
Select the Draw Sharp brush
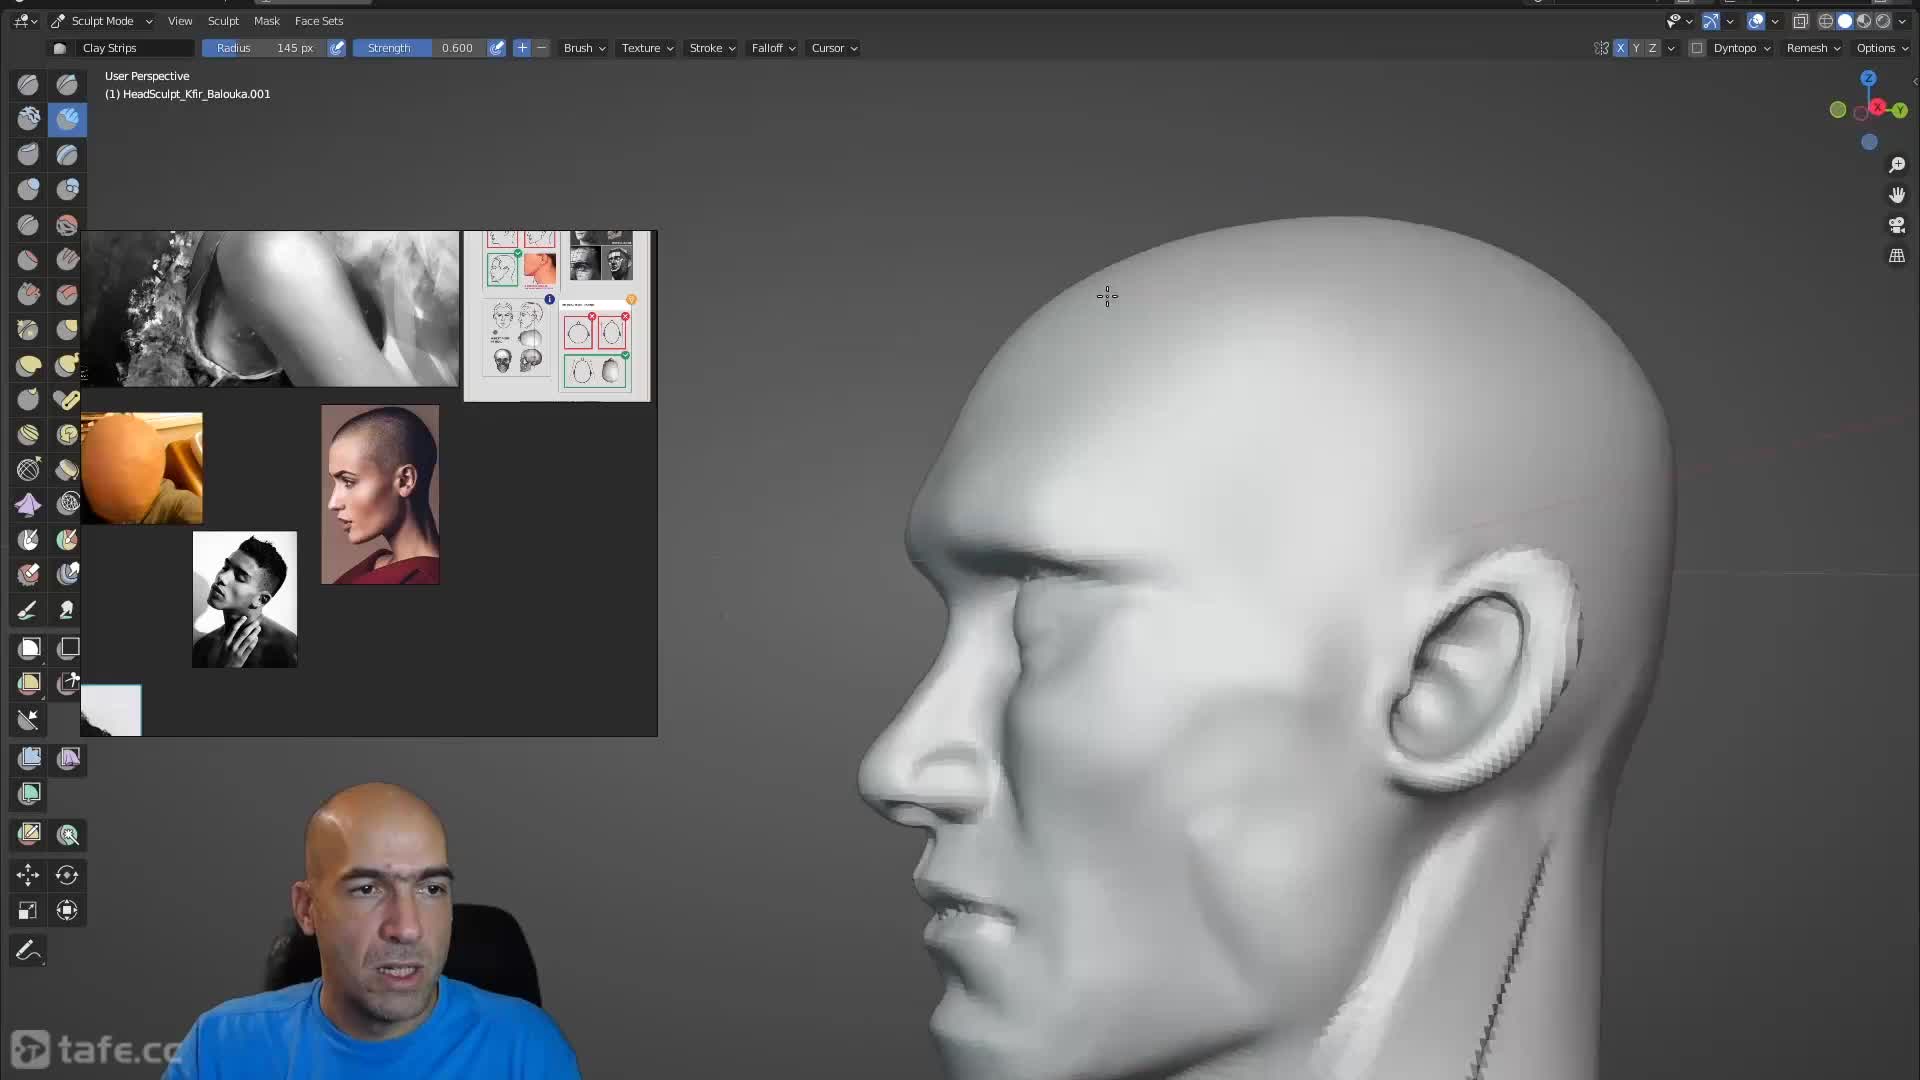pos(67,85)
